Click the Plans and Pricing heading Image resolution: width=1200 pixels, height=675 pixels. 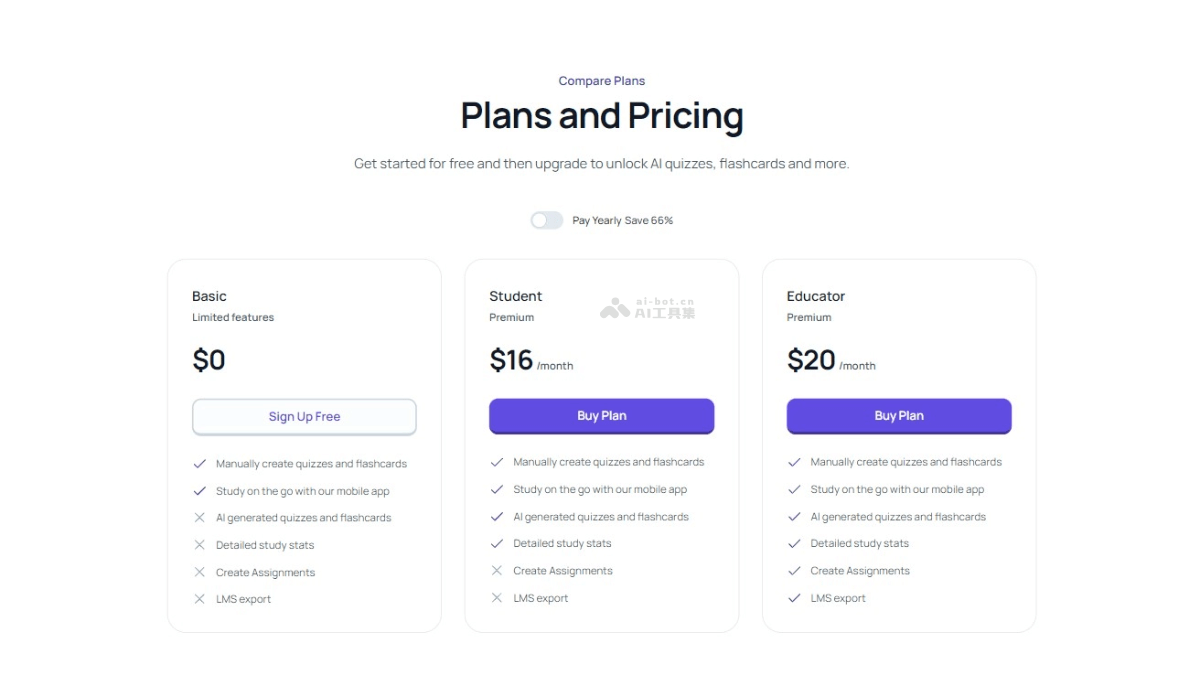[x=602, y=116]
